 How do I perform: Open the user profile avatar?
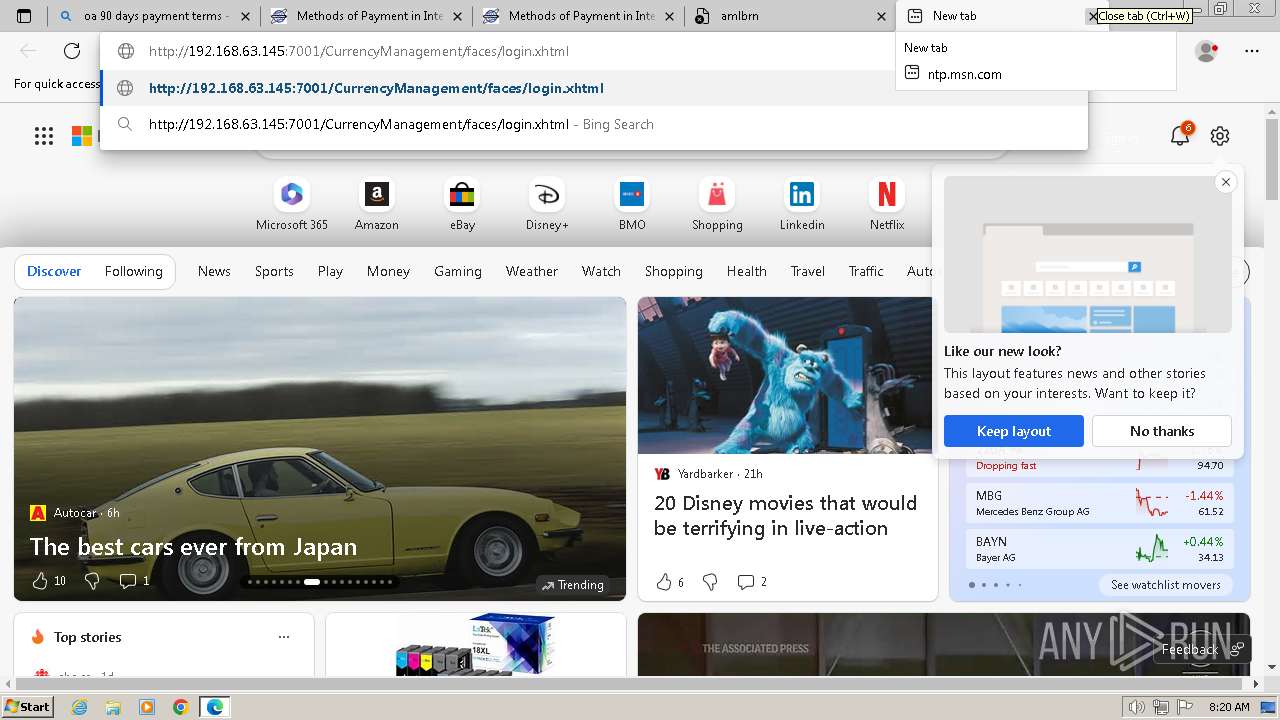point(1207,51)
